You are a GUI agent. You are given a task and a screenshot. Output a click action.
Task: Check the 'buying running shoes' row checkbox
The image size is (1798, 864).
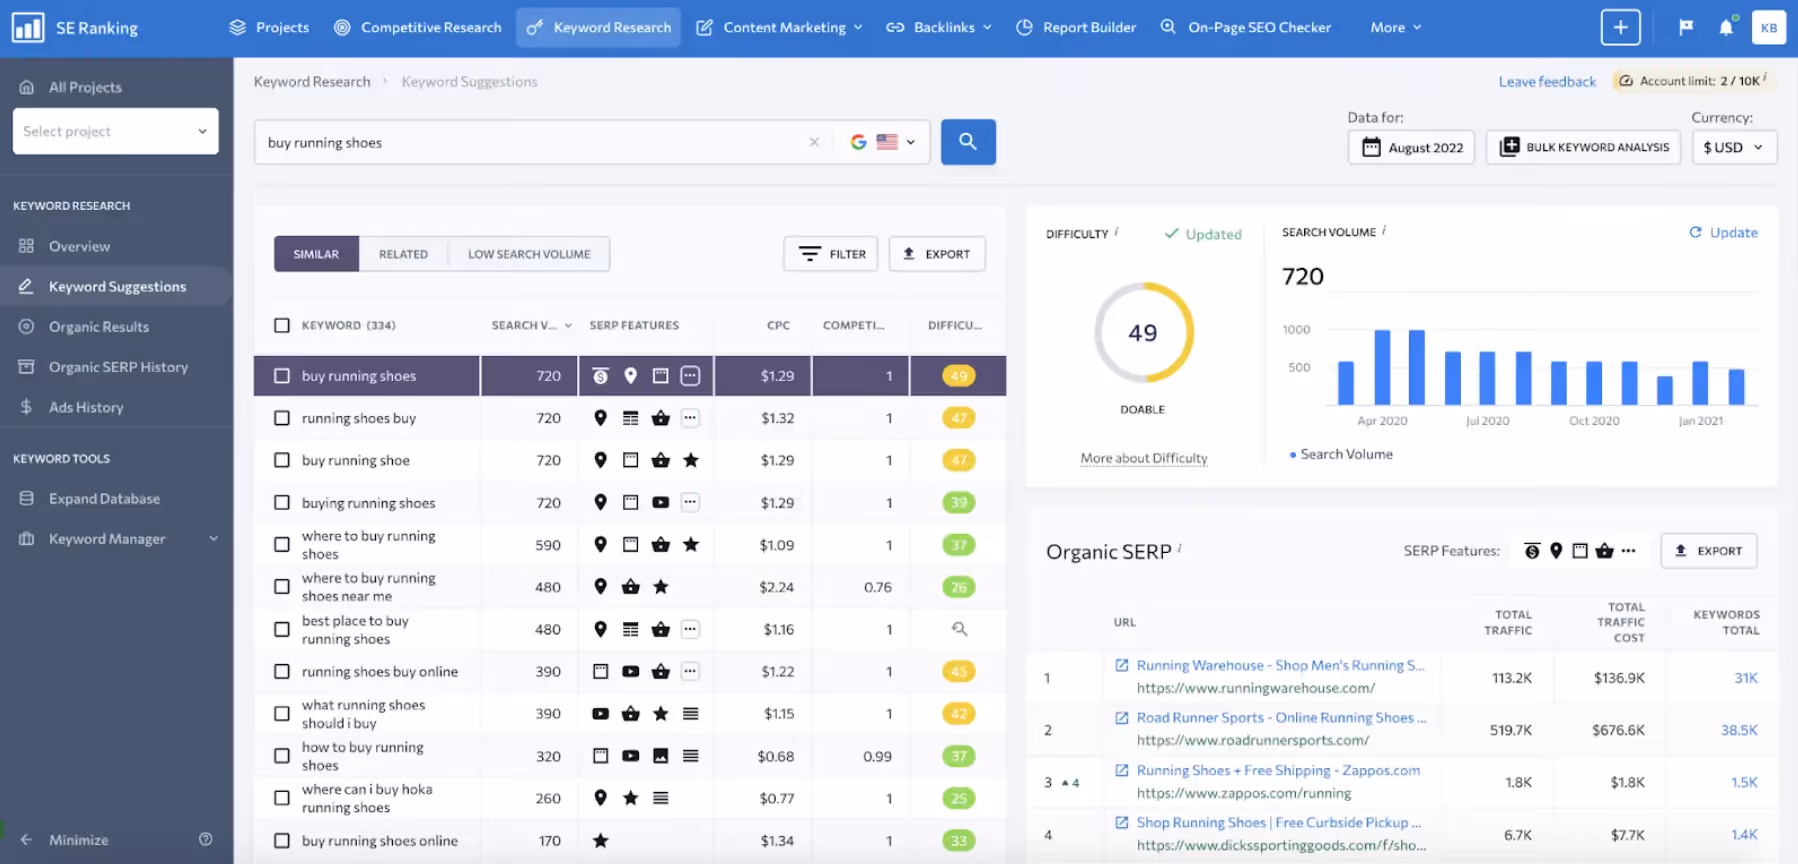pyautogui.click(x=282, y=502)
